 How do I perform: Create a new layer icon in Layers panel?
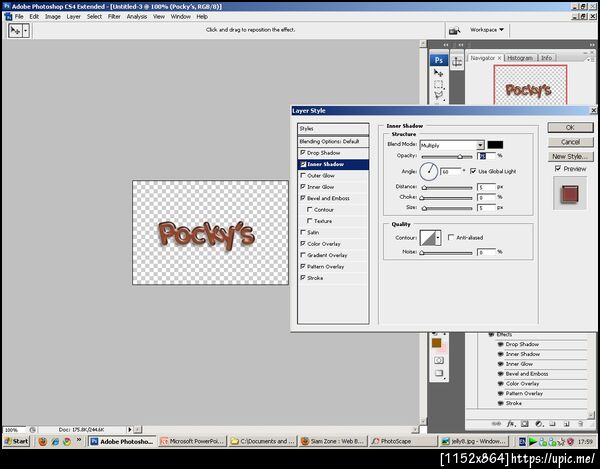click(x=566, y=423)
